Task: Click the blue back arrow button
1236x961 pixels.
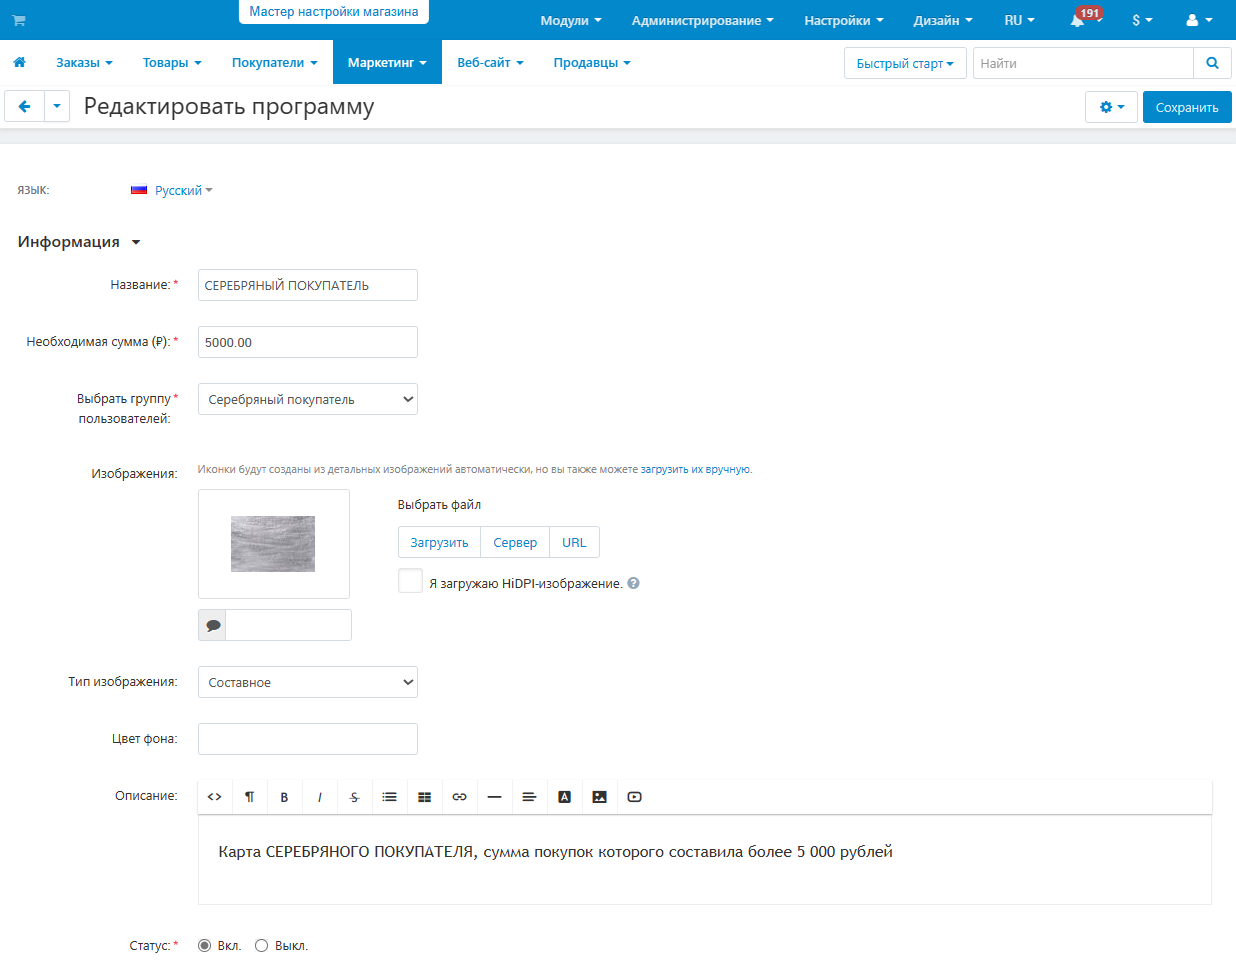Action: 24,106
